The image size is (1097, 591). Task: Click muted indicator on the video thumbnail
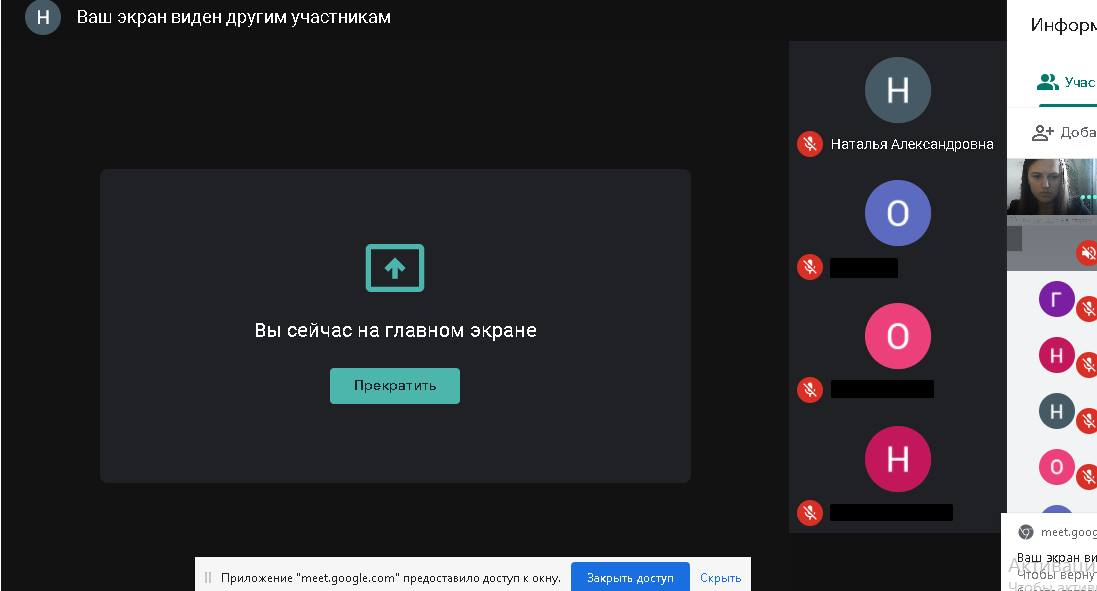click(1087, 253)
